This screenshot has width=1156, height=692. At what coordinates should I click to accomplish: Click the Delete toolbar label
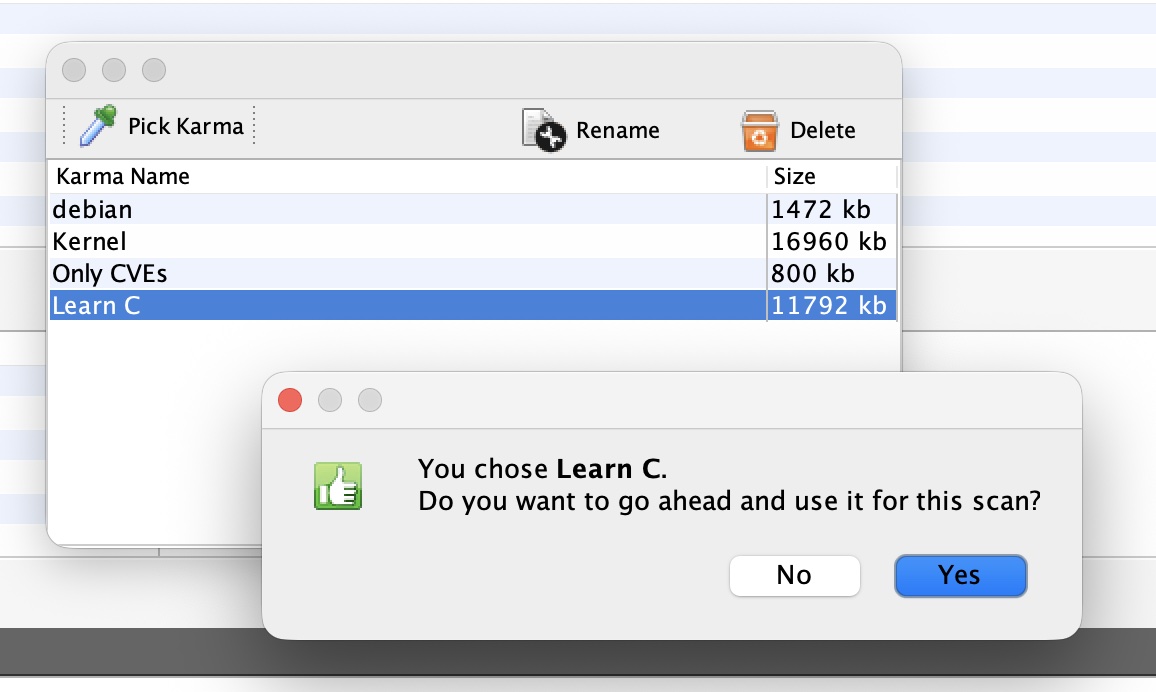tap(823, 131)
